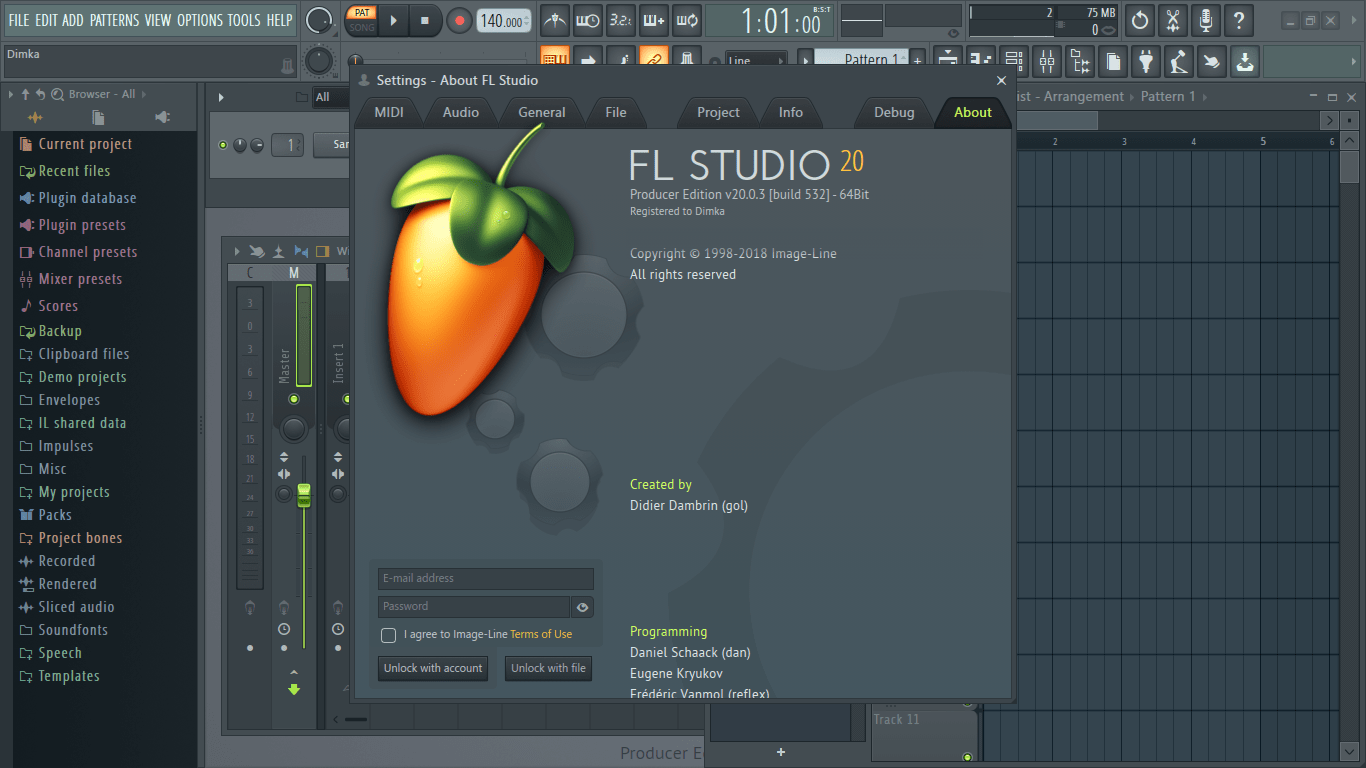Open the mixer window toolbar icon
The width and height of the screenshot is (1366, 768).
1047,62
